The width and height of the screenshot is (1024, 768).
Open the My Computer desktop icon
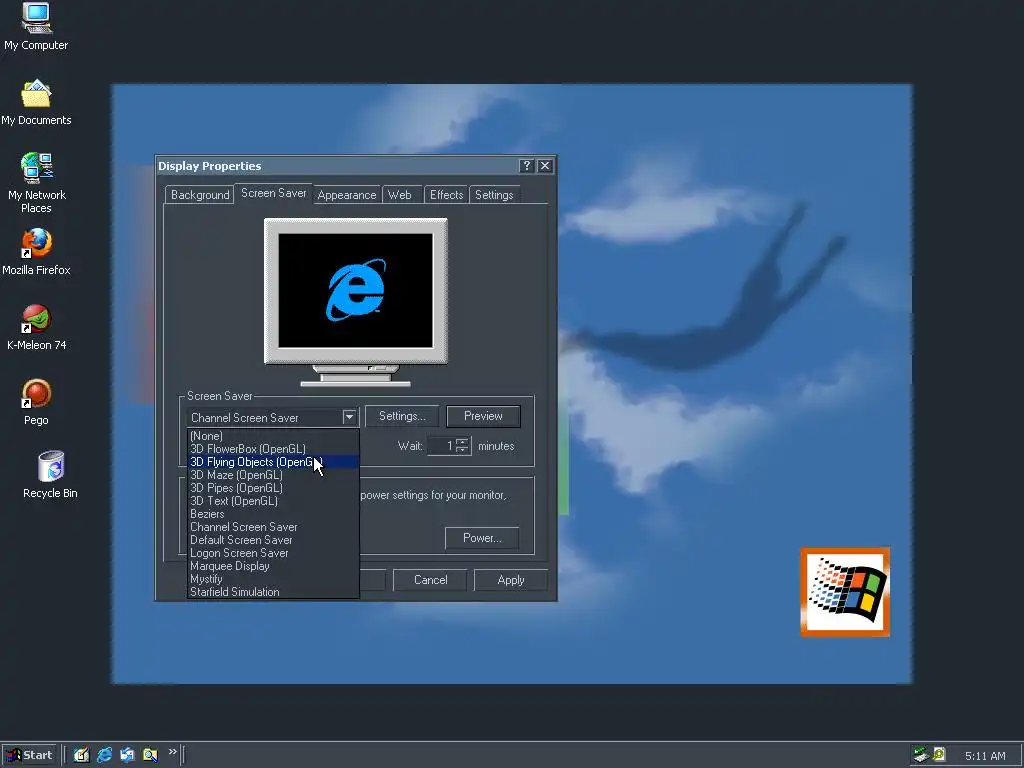(x=36, y=27)
